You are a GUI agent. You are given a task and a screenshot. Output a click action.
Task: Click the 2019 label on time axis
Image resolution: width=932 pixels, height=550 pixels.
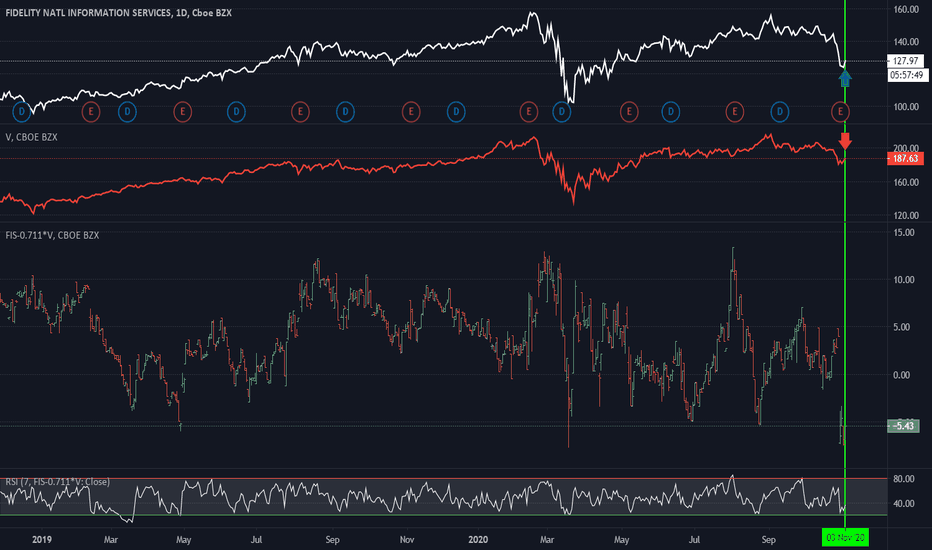(x=42, y=540)
